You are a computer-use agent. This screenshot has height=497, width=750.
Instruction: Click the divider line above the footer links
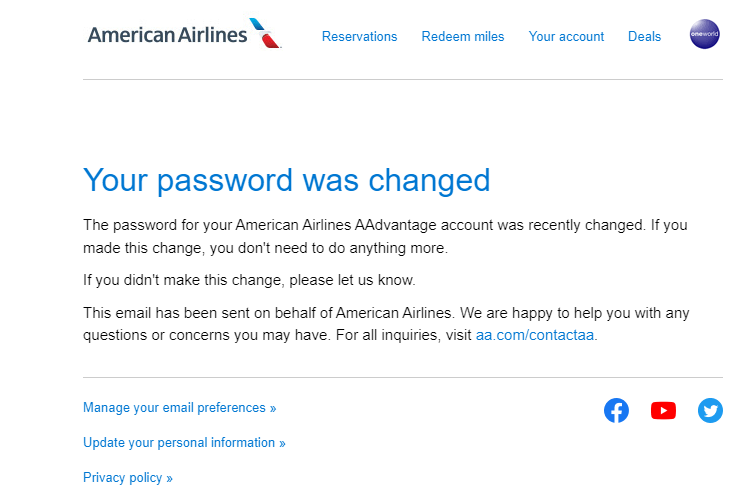click(402, 378)
